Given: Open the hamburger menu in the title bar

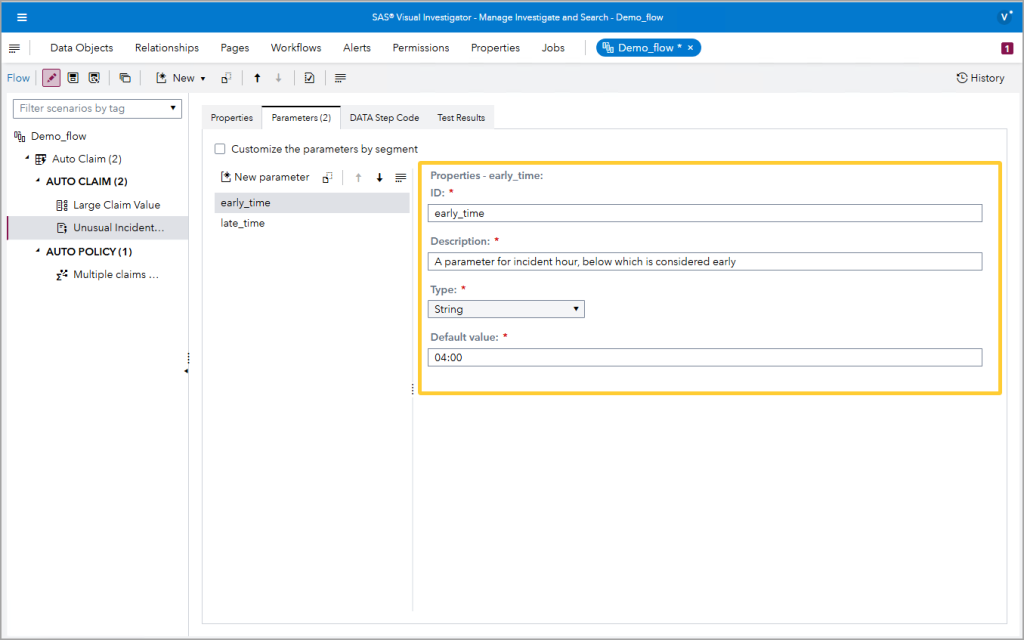Looking at the screenshot, I should pyautogui.click(x=22, y=17).
